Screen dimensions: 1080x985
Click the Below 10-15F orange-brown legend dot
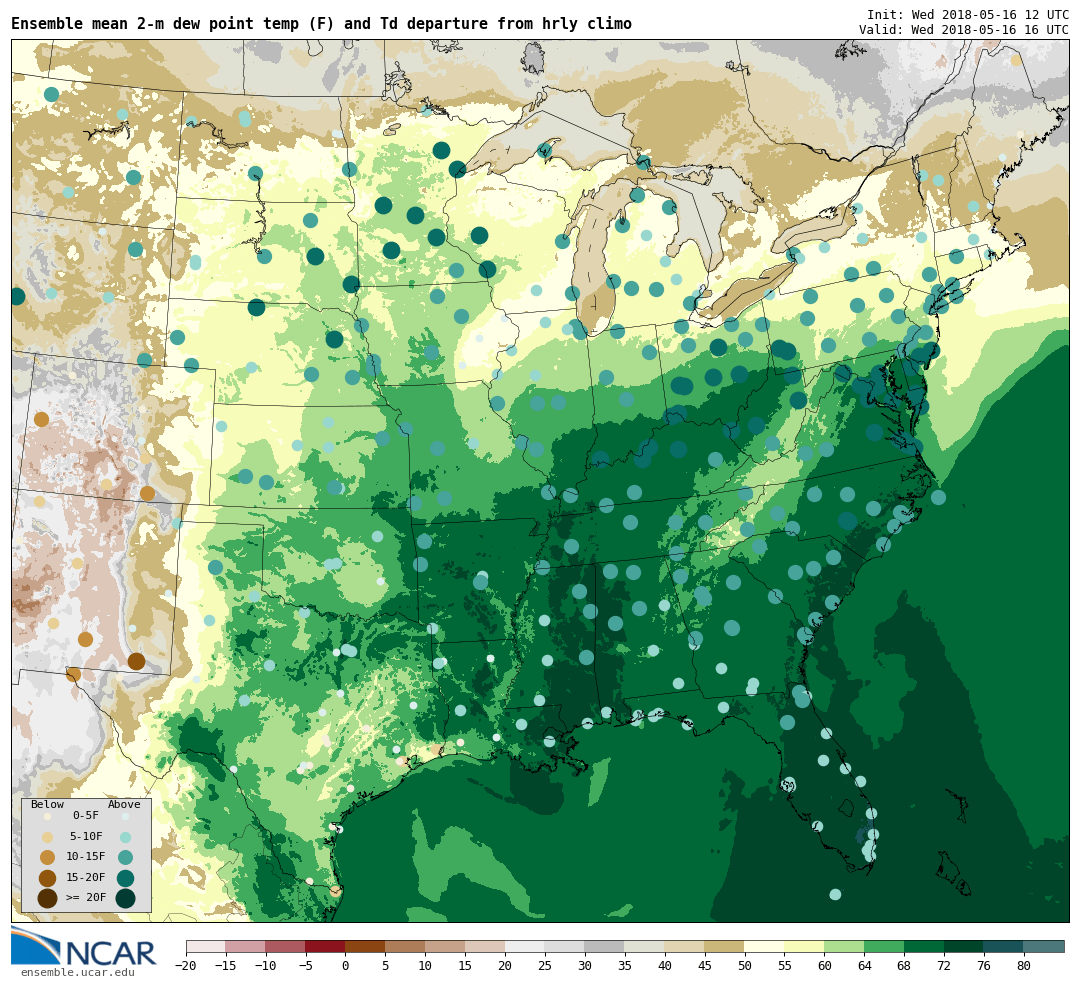pos(48,858)
